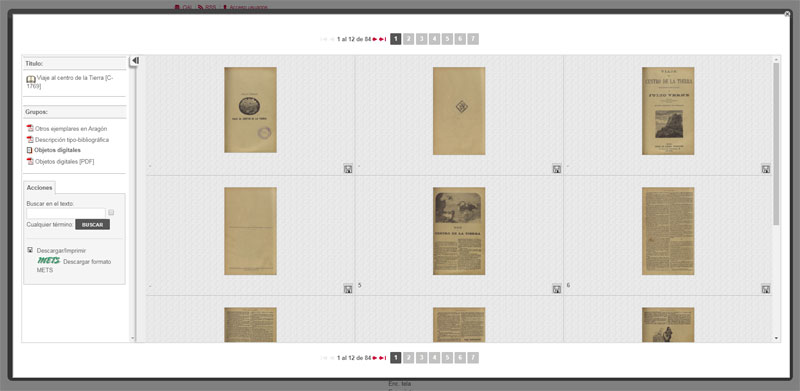Viewport: 800px width, 391px height.
Task: Open Objetos digitales [PDF] link
Action: pos(64,161)
